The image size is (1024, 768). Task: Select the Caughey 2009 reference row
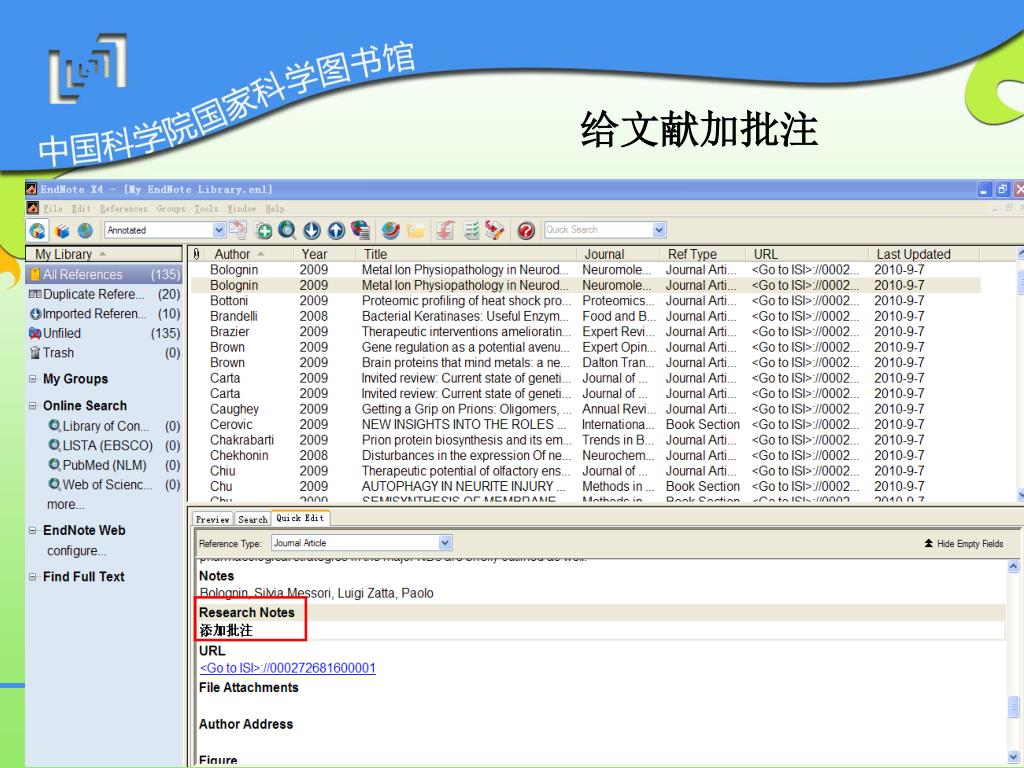(x=584, y=409)
